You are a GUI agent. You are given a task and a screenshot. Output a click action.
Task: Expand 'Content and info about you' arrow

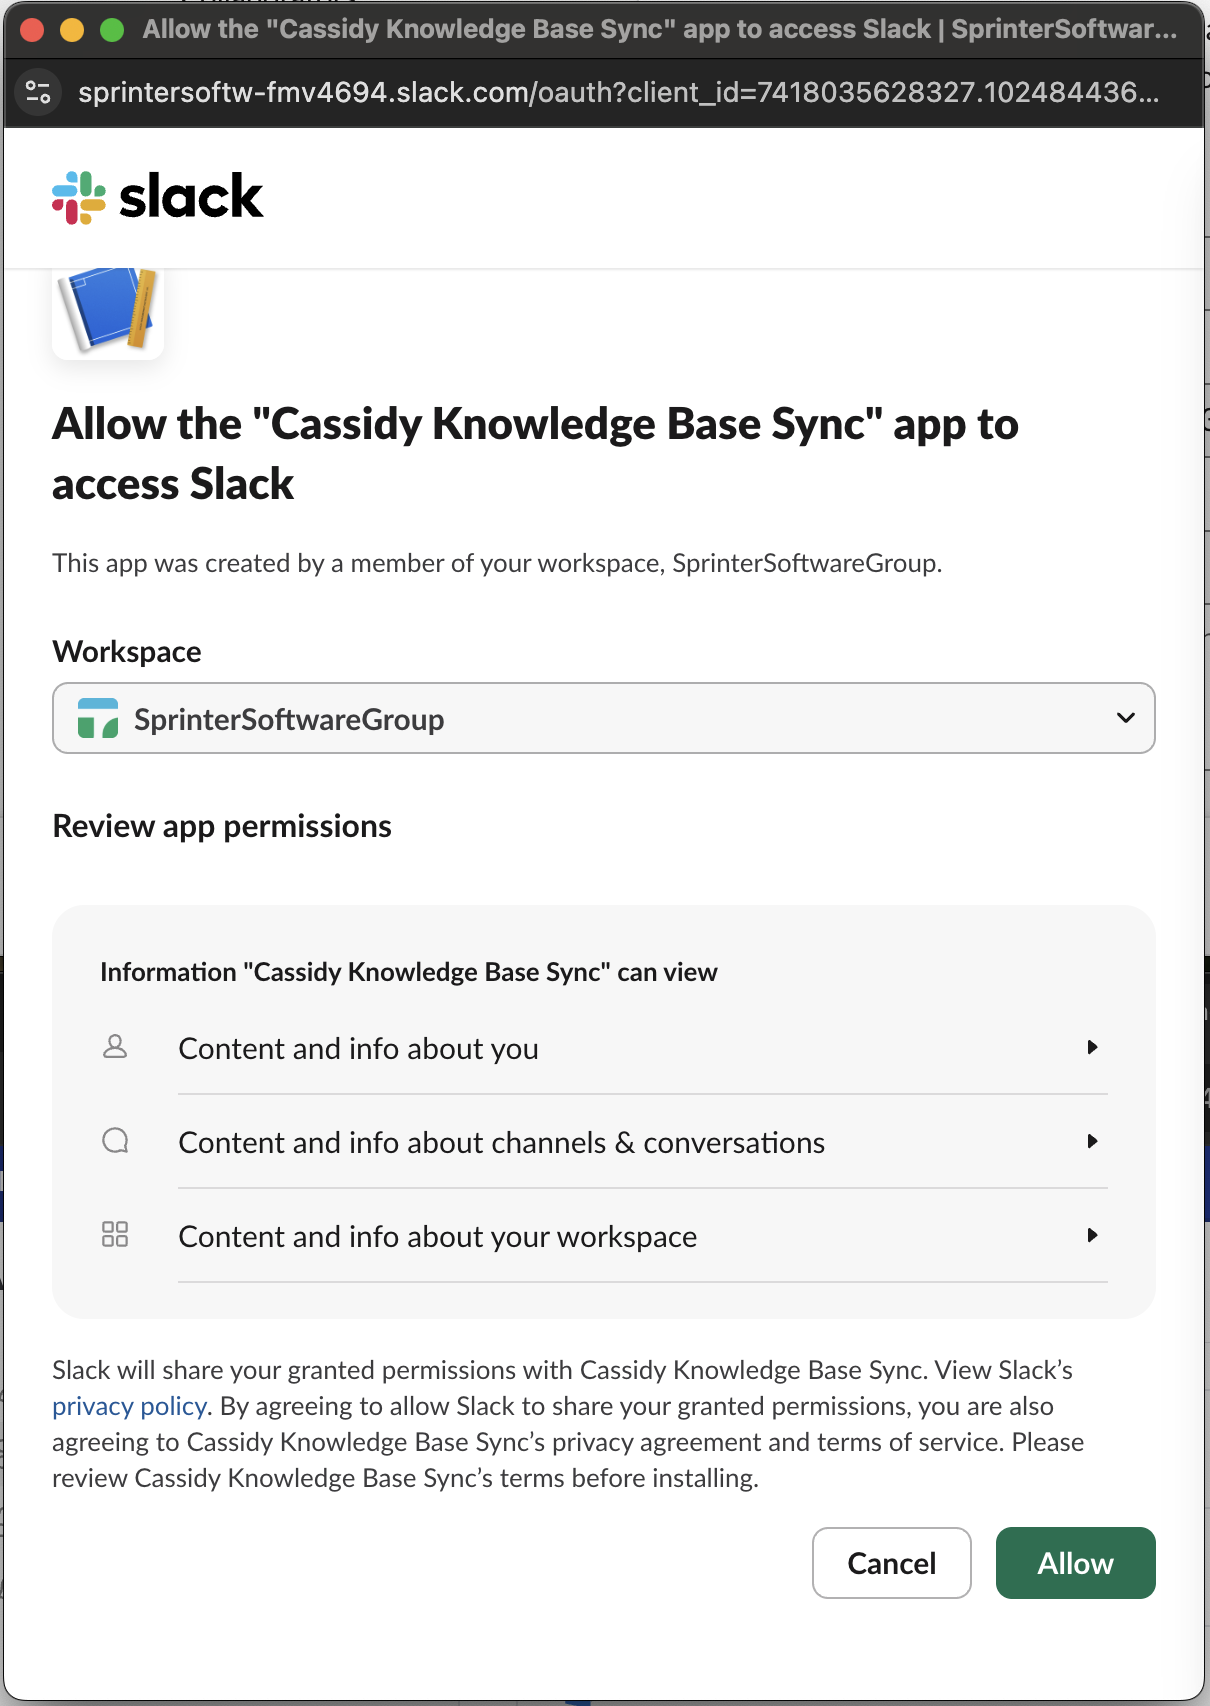(x=1093, y=1047)
